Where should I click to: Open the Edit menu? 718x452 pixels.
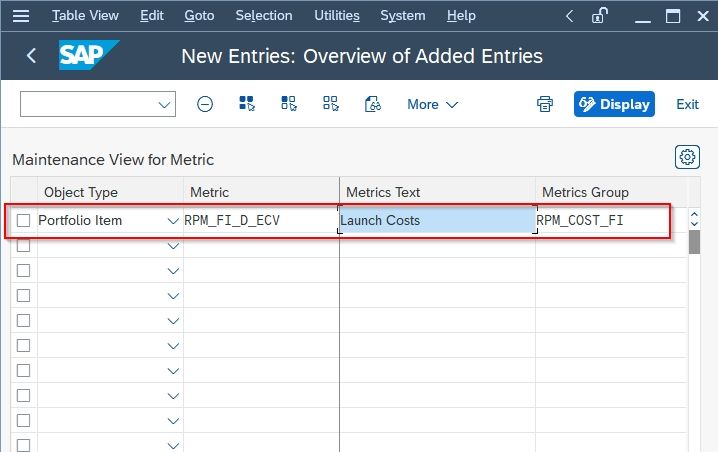pos(152,16)
